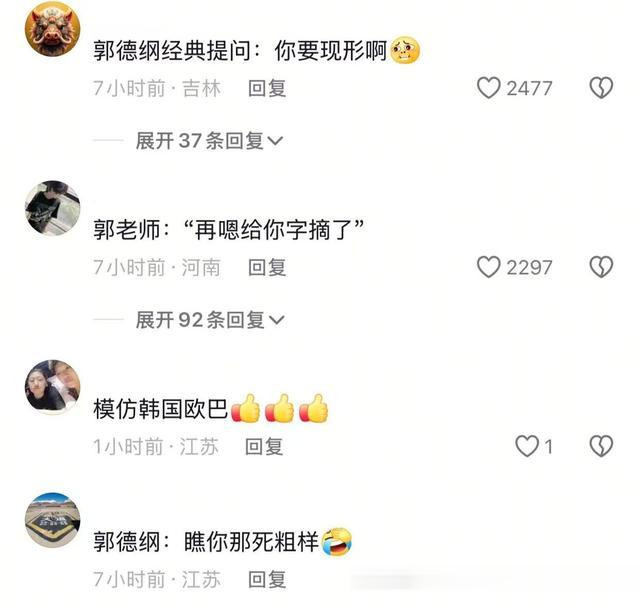Like the 郭老师 comment with 2297 likes
Viewport: 640px width, 604px height.
click(489, 267)
